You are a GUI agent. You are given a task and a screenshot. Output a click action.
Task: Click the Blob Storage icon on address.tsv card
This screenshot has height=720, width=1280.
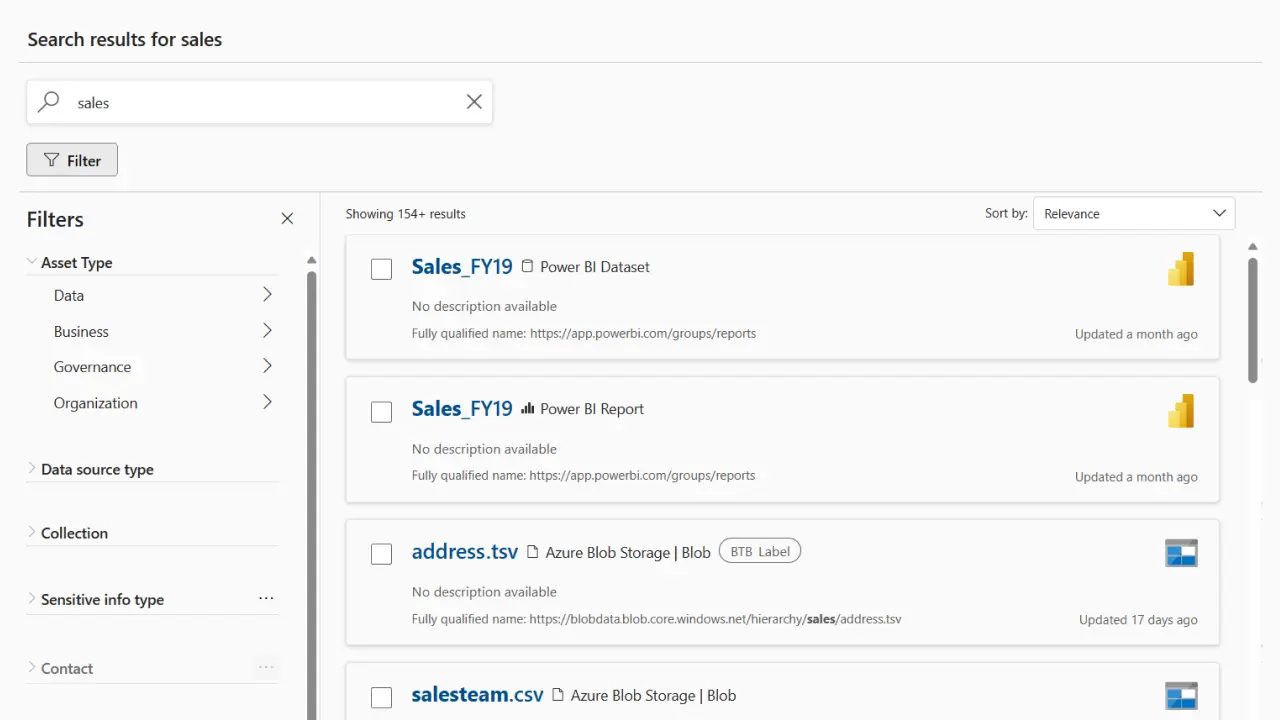(x=1181, y=553)
